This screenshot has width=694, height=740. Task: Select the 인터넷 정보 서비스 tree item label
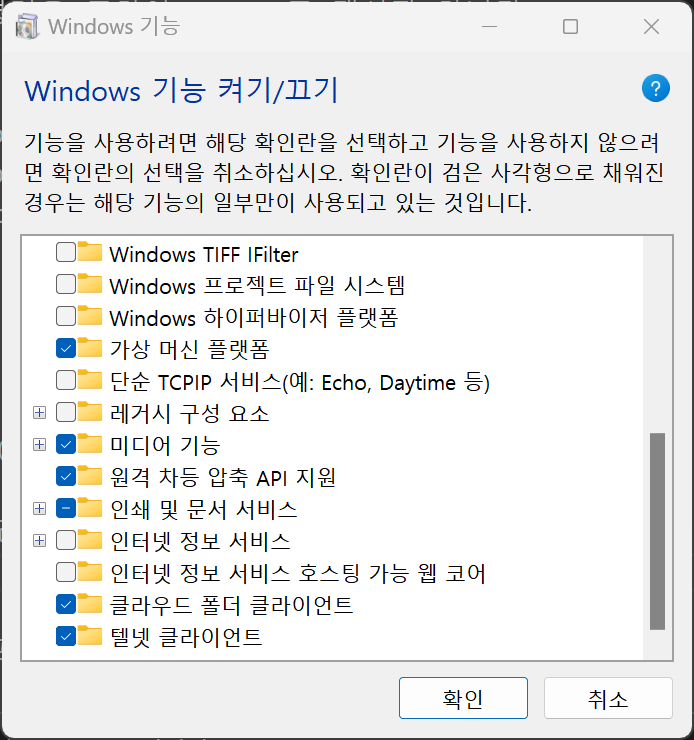click(x=199, y=541)
